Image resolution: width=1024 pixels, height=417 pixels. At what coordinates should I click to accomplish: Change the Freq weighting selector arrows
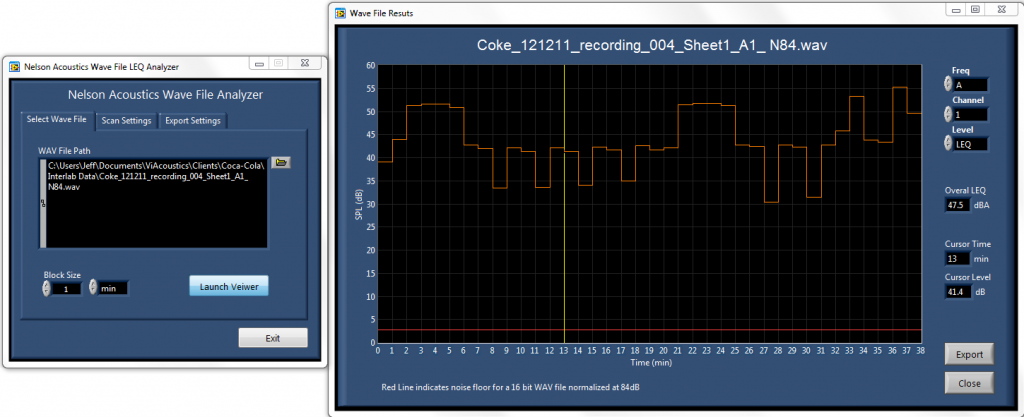coord(948,84)
